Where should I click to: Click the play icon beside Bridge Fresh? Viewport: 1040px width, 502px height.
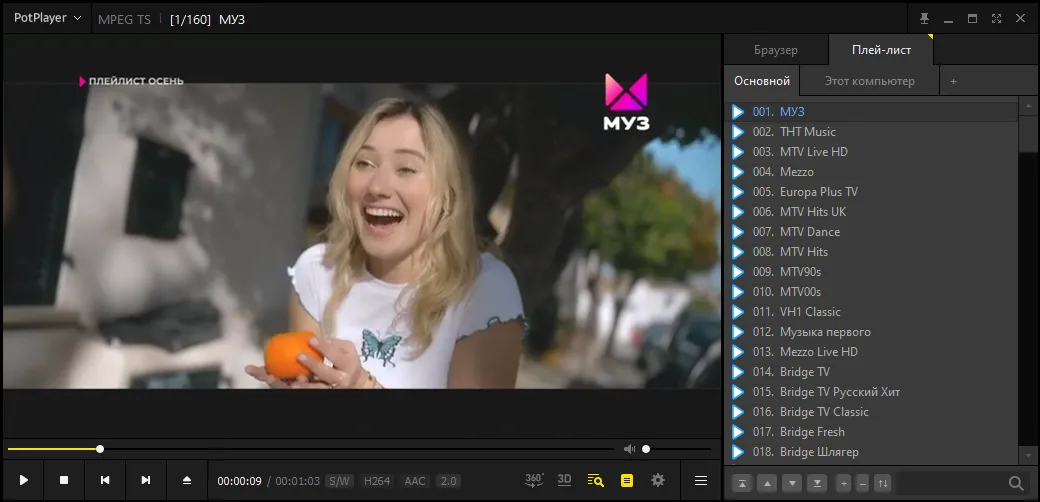pos(738,432)
